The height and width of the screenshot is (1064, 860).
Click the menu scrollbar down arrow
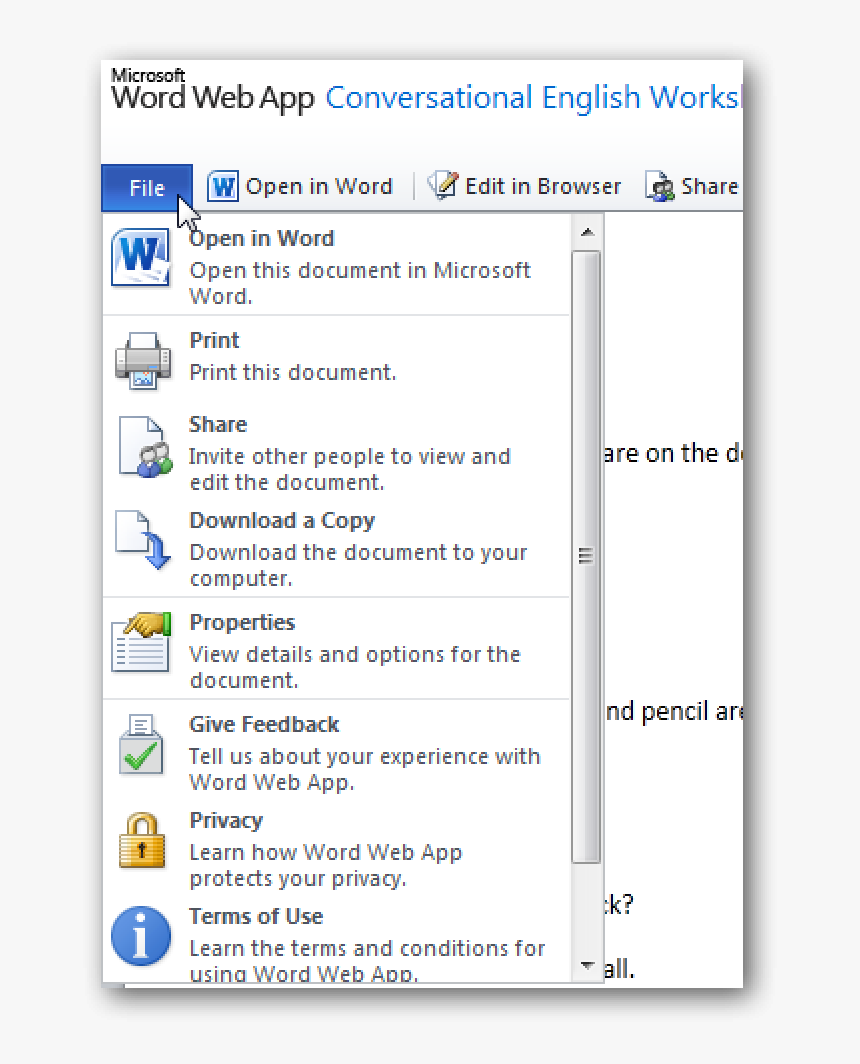click(x=587, y=965)
